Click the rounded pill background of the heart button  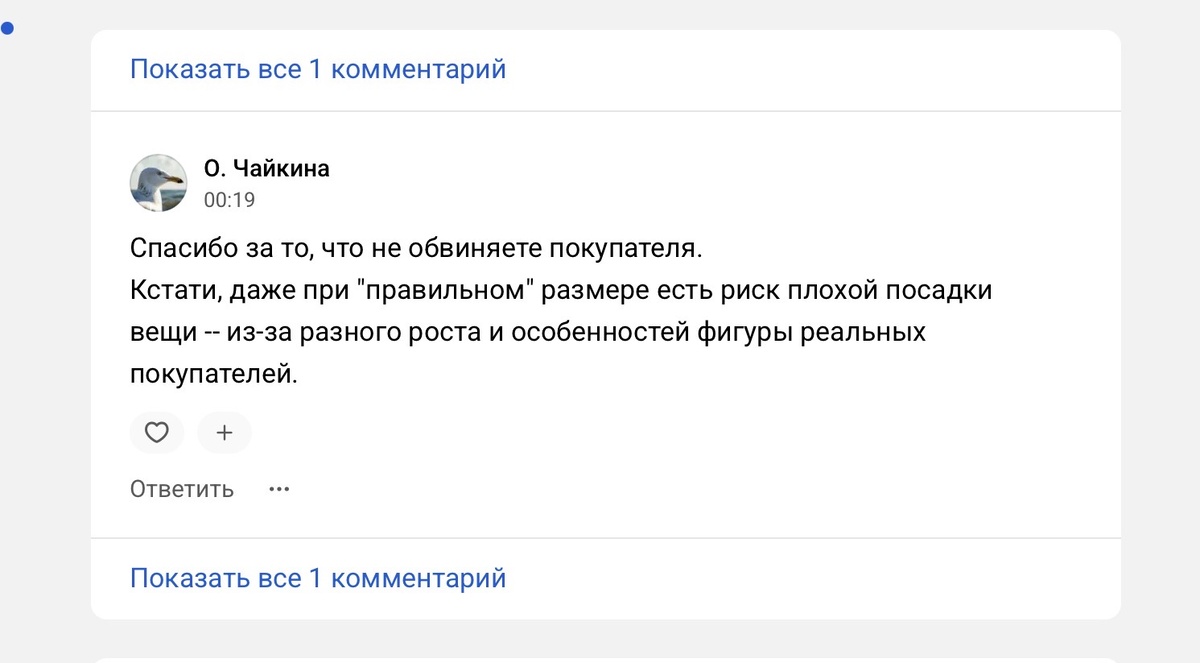[x=157, y=432]
